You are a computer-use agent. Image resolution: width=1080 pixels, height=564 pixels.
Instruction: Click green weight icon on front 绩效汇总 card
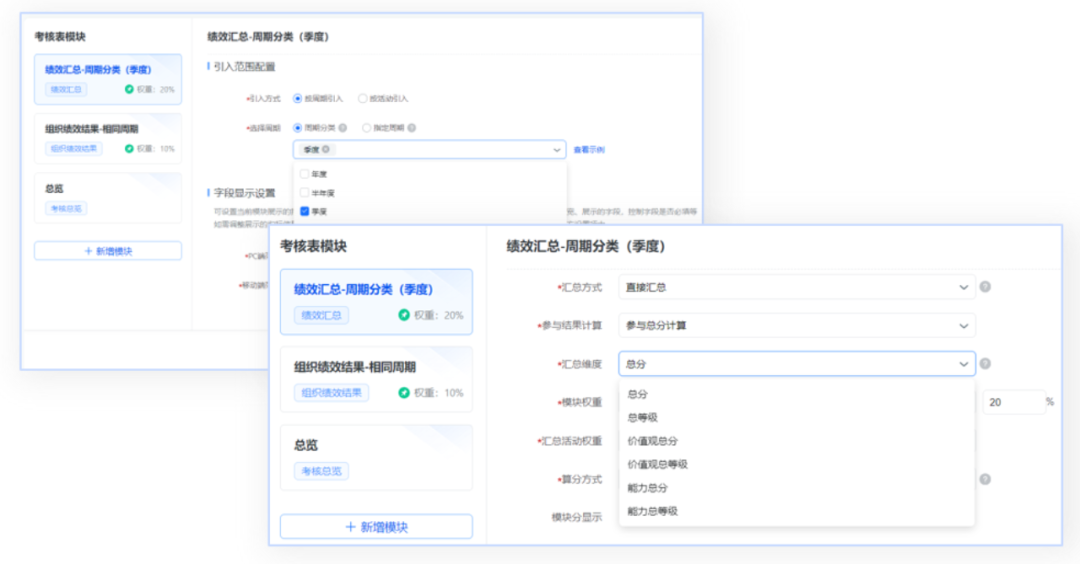pyautogui.click(x=404, y=315)
